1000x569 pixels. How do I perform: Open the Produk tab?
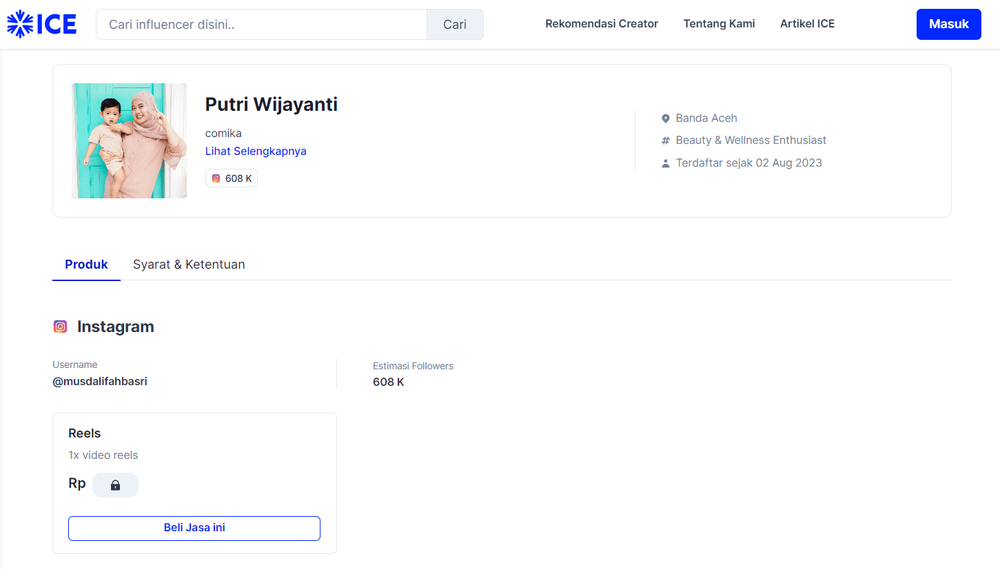(x=86, y=265)
